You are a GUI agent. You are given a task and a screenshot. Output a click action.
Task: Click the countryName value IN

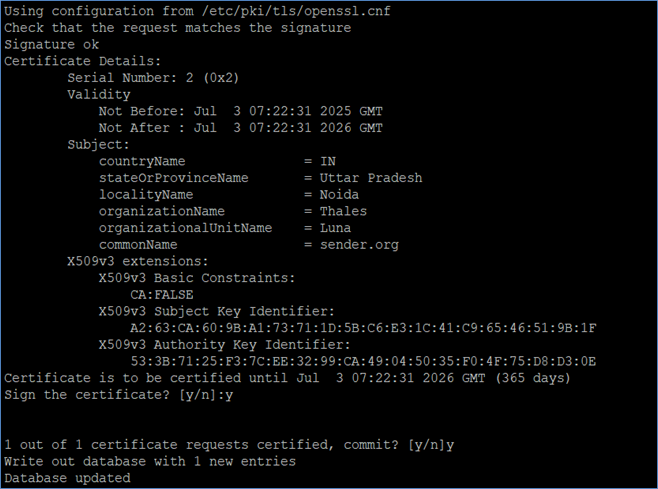[328, 162]
